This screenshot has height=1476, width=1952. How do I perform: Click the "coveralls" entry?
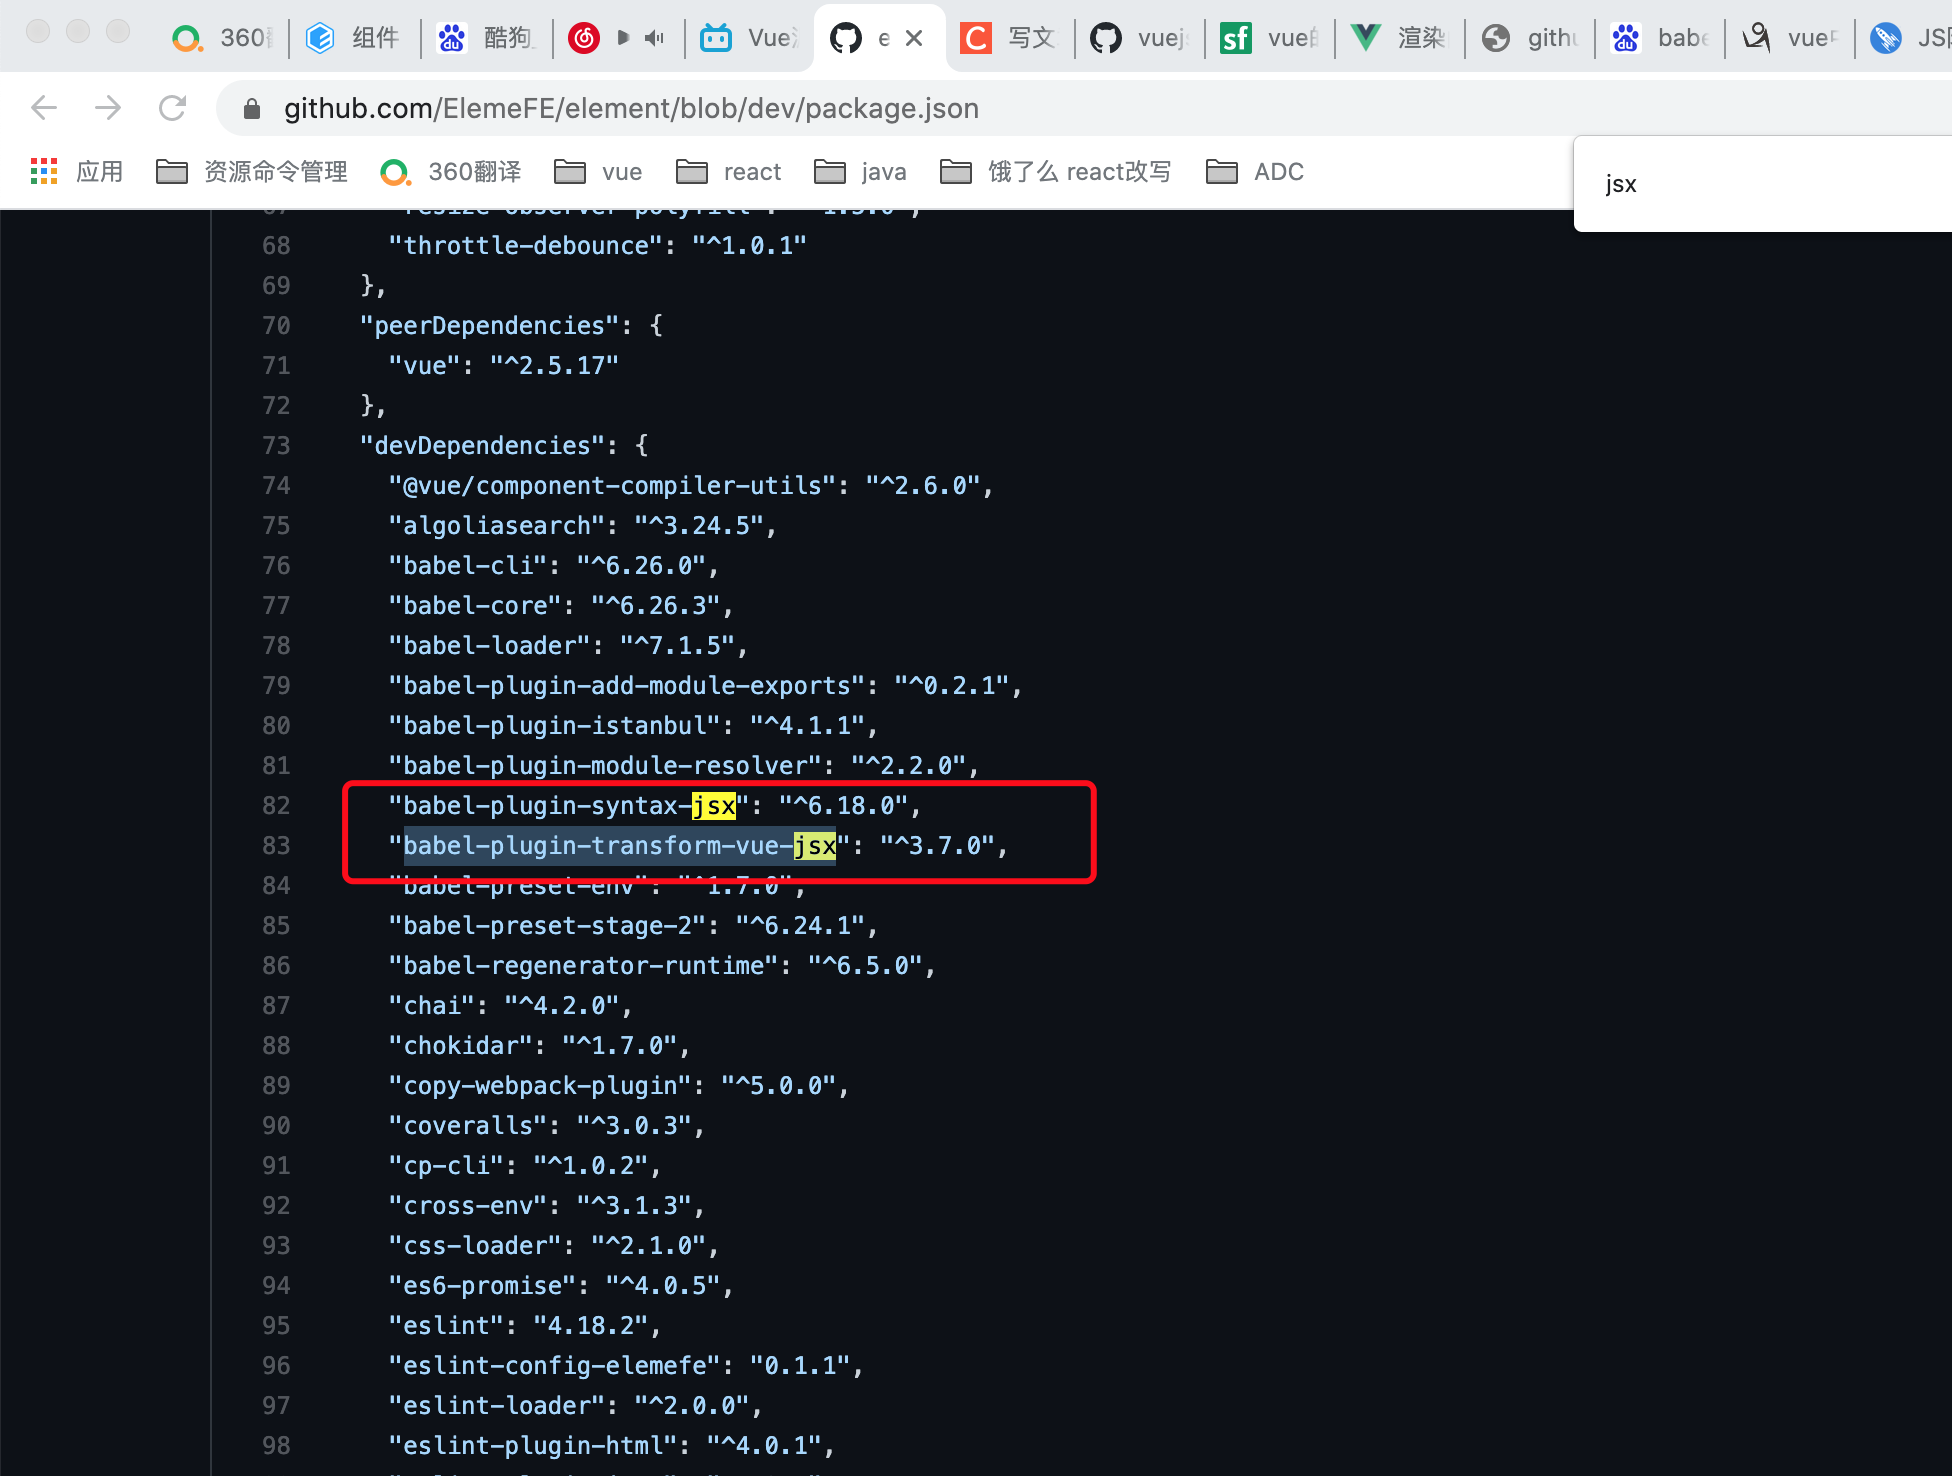pyautogui.click(x=547, y=1126)
